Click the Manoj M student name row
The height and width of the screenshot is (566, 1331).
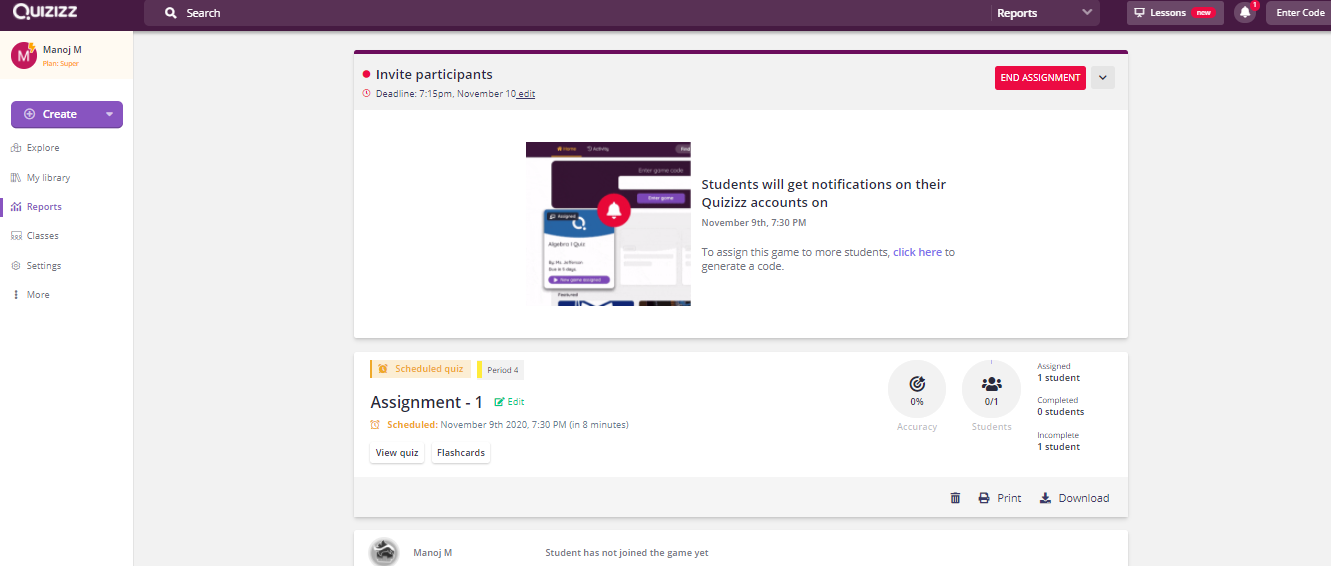(x=433, y=553)
